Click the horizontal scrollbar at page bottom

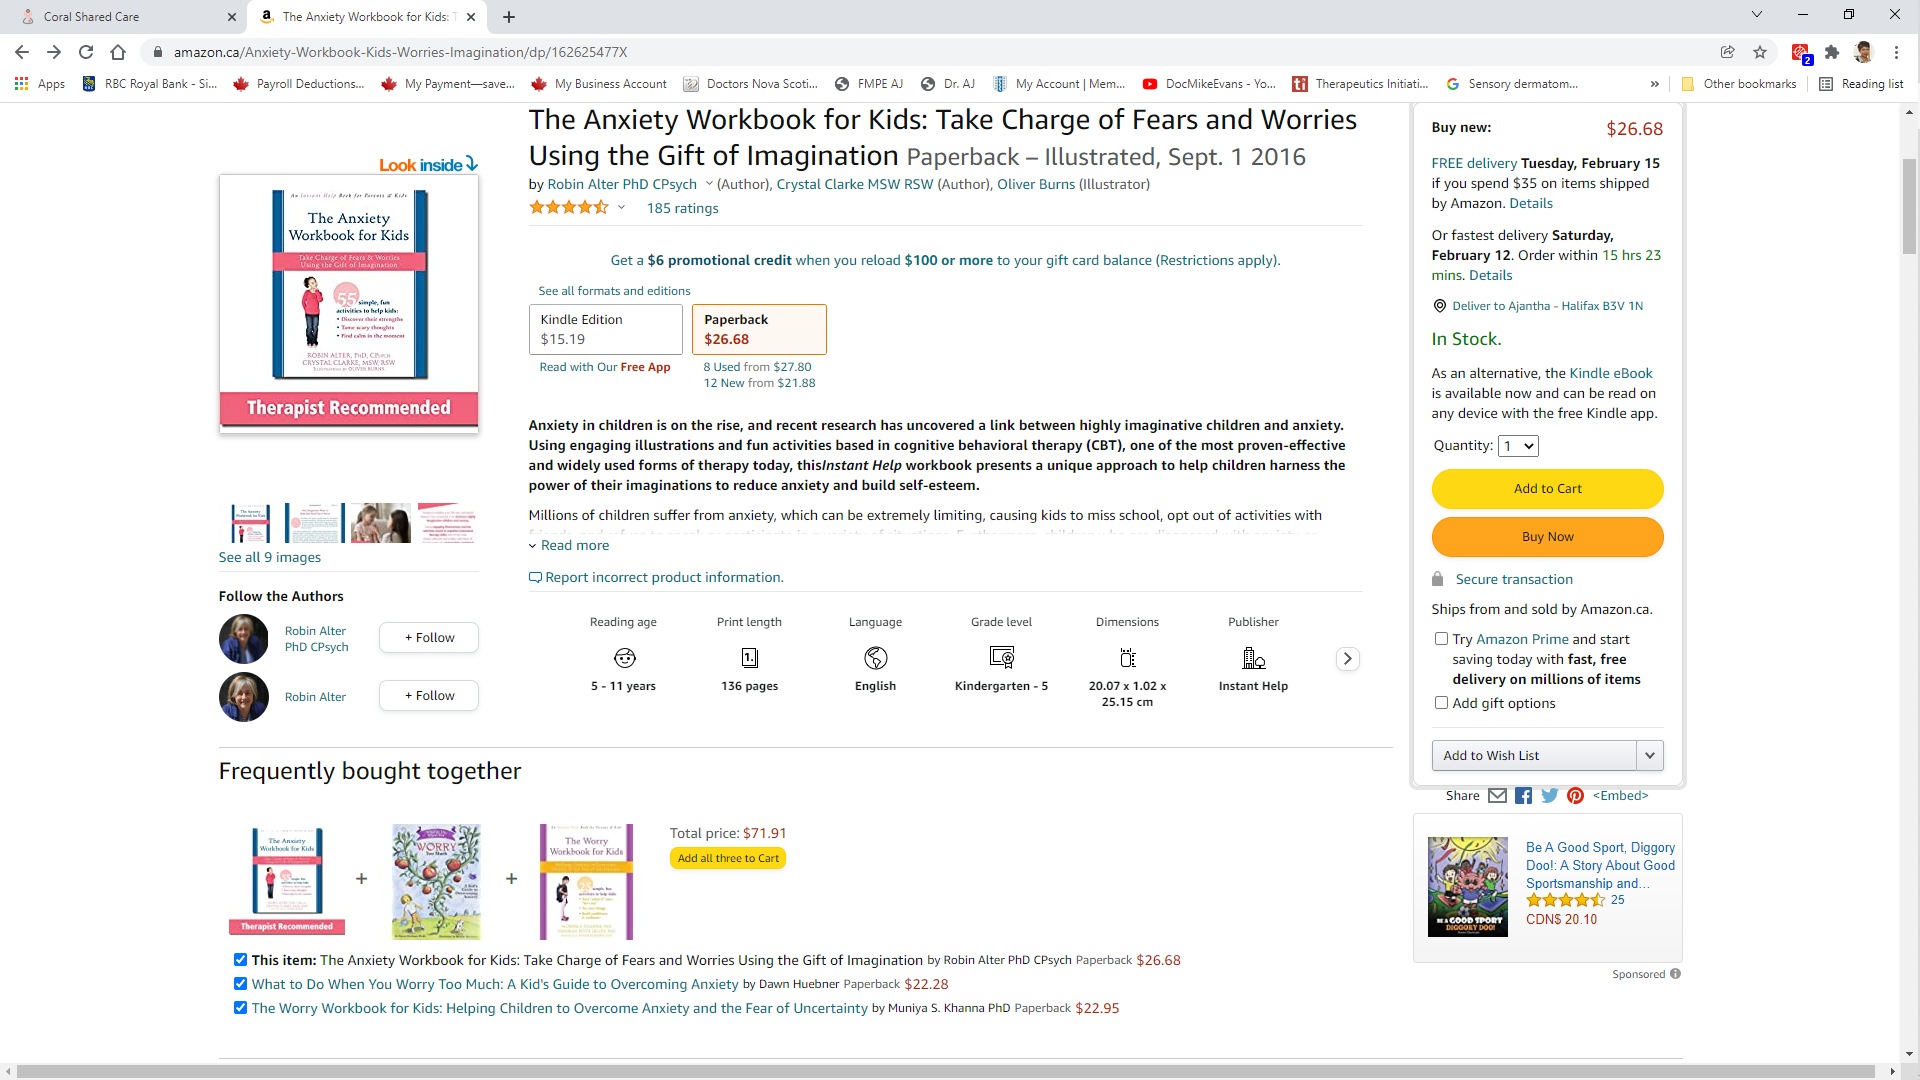945,1071
